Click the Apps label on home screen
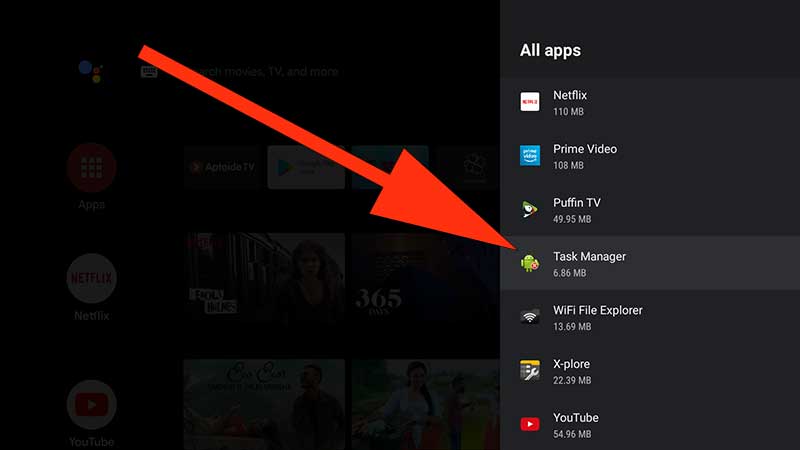The image size is (800, 450). [91, 205]
